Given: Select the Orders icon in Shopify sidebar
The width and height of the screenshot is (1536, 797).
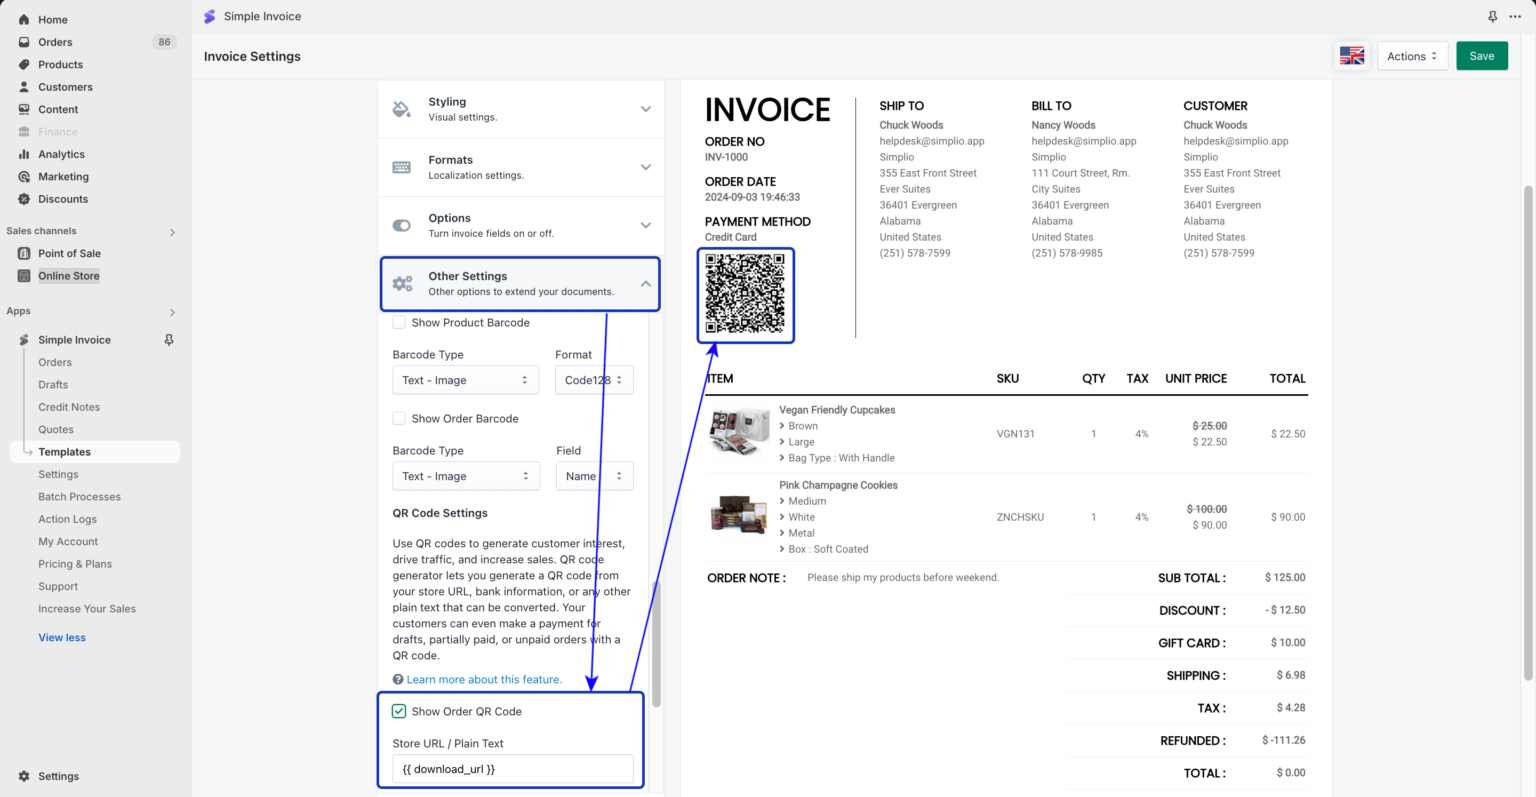Looking at the screenshot, I should 24,42.
